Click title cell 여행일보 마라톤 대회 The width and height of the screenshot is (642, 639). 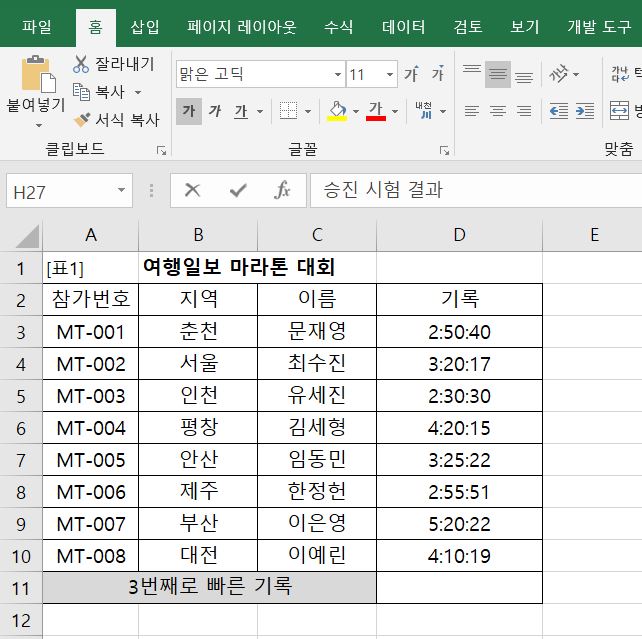tap(239, 267)
